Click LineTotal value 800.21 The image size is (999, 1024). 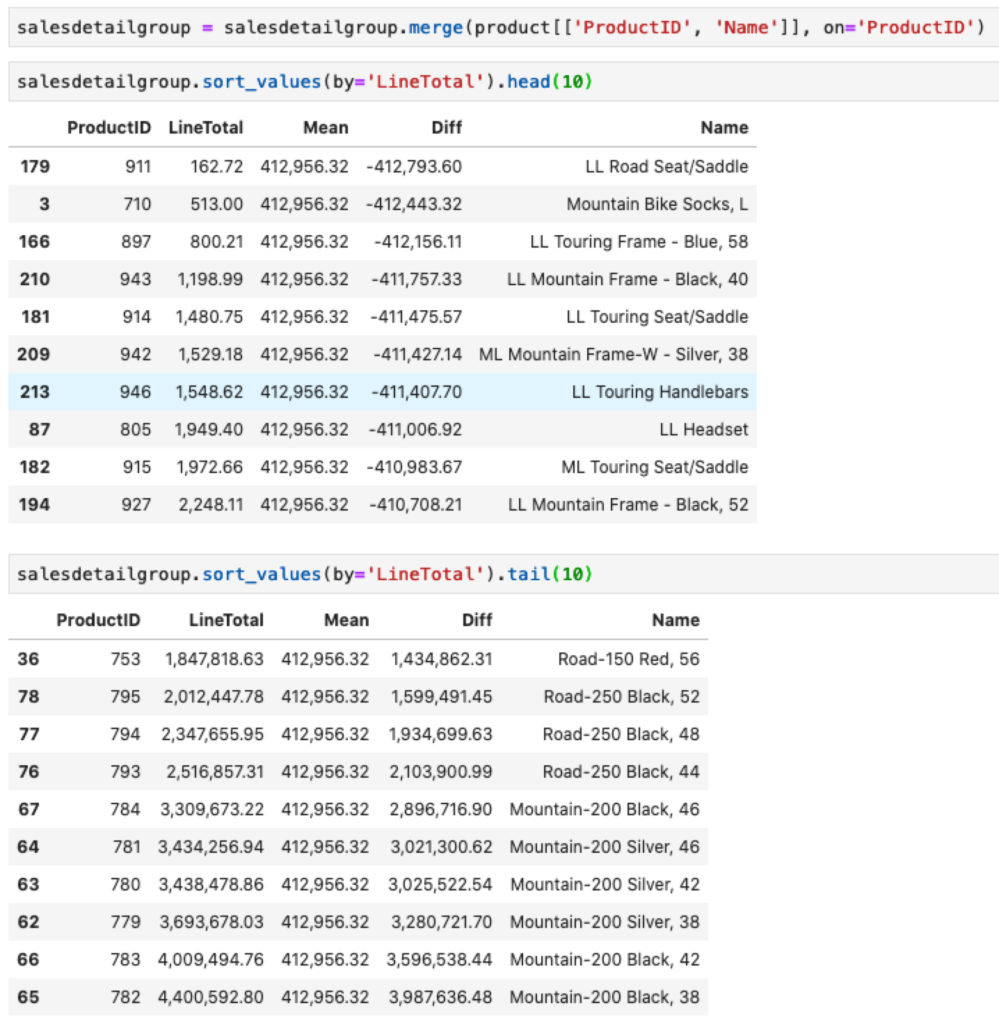pyautogui.click(x=217, y=242)
